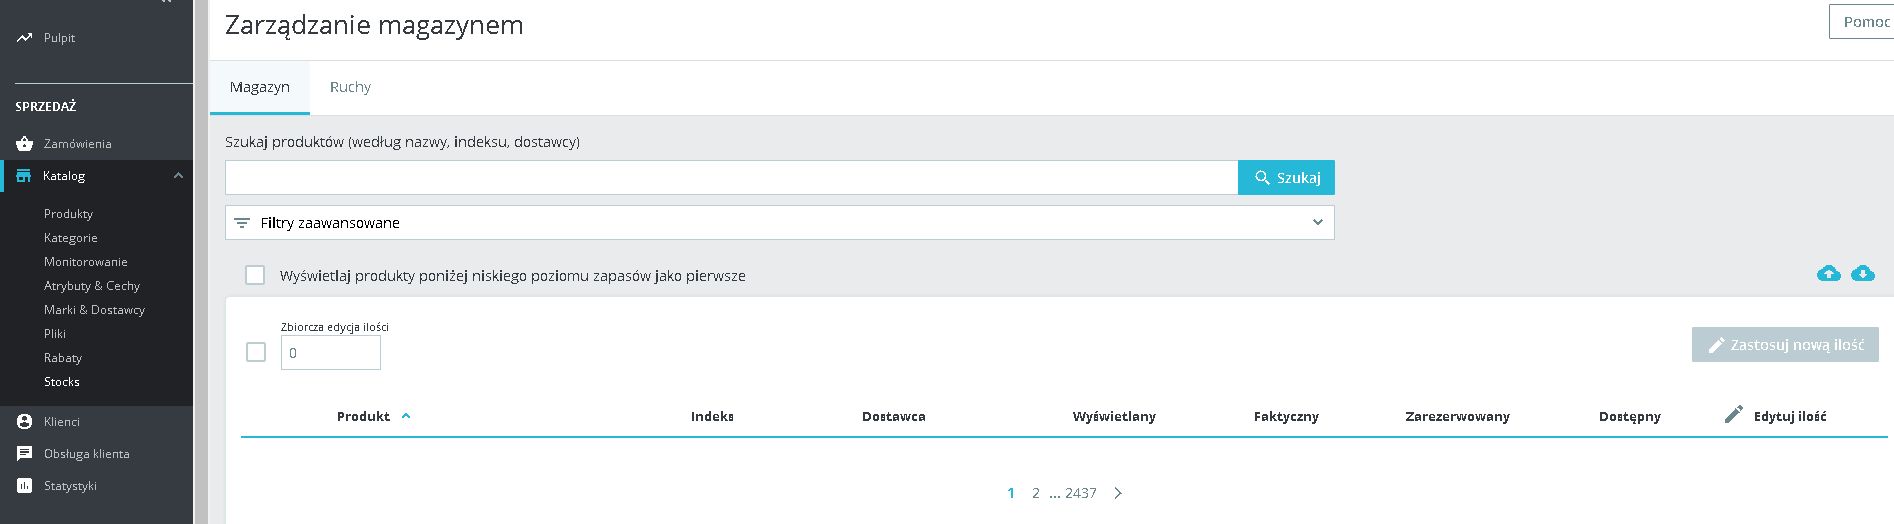Screen dimensions: 1894x524
Task: Enable showing low stock products first
Action: click(255, 275)
